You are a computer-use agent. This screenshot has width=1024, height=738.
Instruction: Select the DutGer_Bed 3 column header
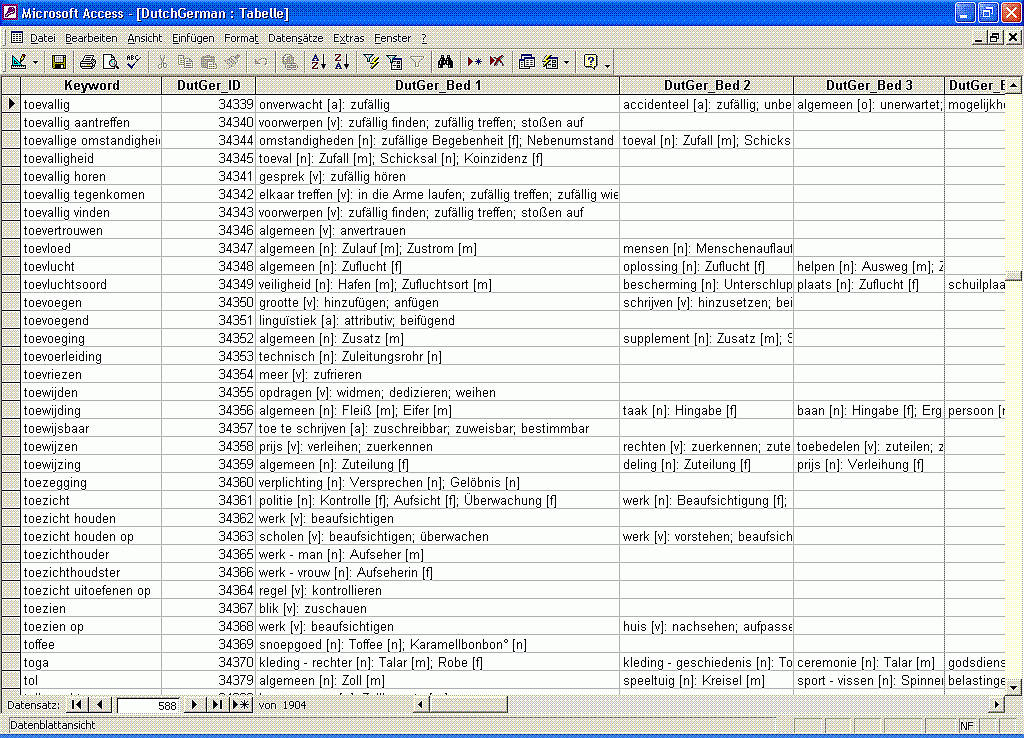869,86
